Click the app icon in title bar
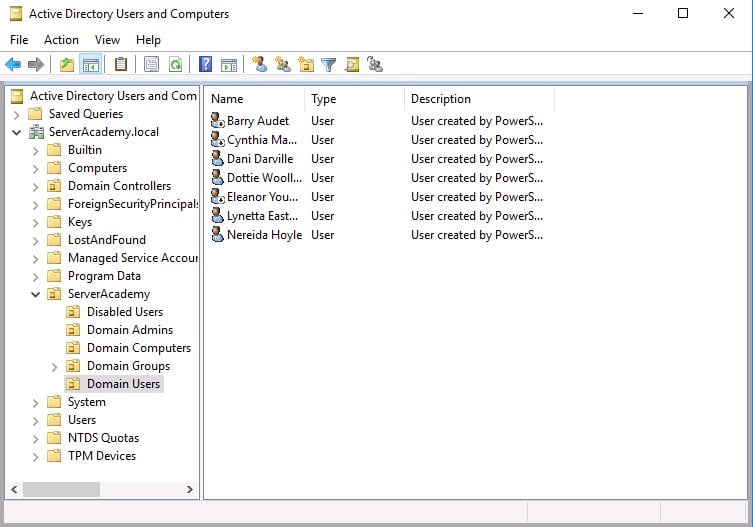Viewport: 753px width, 527px height. point(16,14)
